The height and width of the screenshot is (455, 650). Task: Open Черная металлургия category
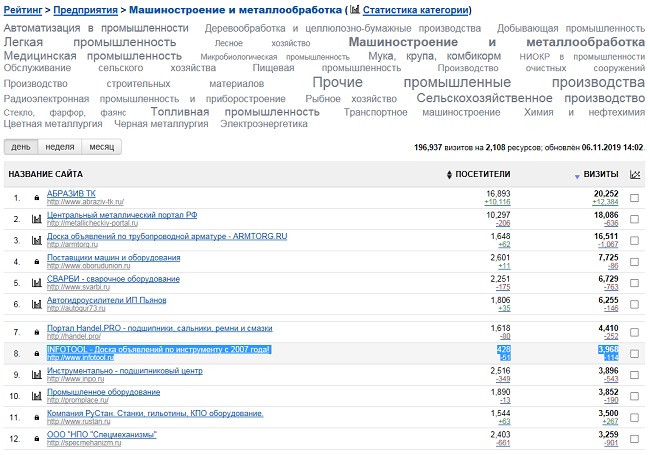pyautogui.click(x=161, y=124)
